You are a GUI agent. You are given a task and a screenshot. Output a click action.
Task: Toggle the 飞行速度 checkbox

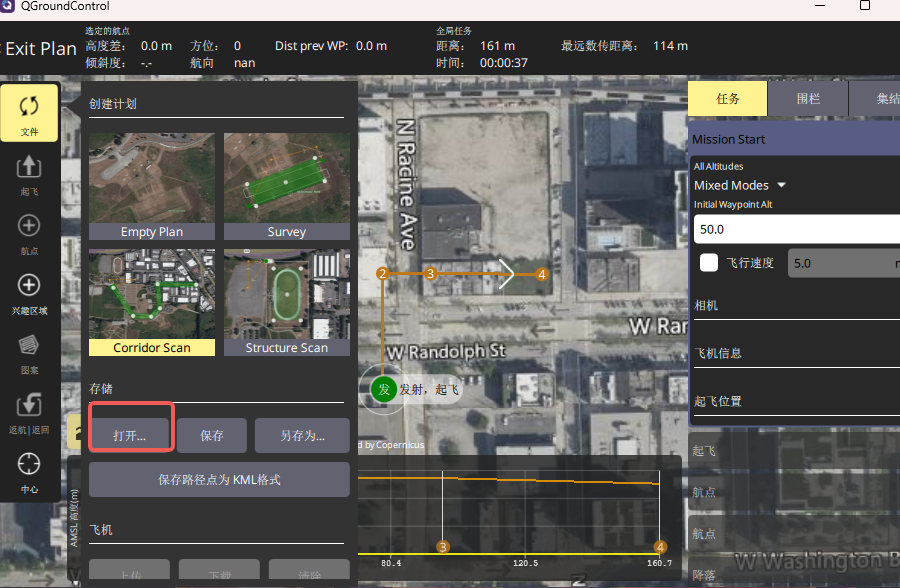pyautogui.click(x=709, y=263)
